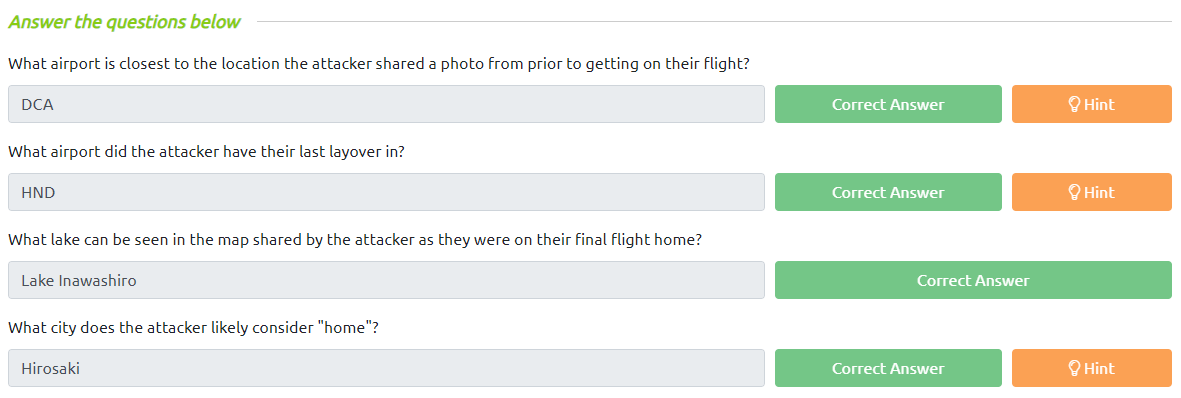Reveal the Hint for the home city question

click(1091, 369)
